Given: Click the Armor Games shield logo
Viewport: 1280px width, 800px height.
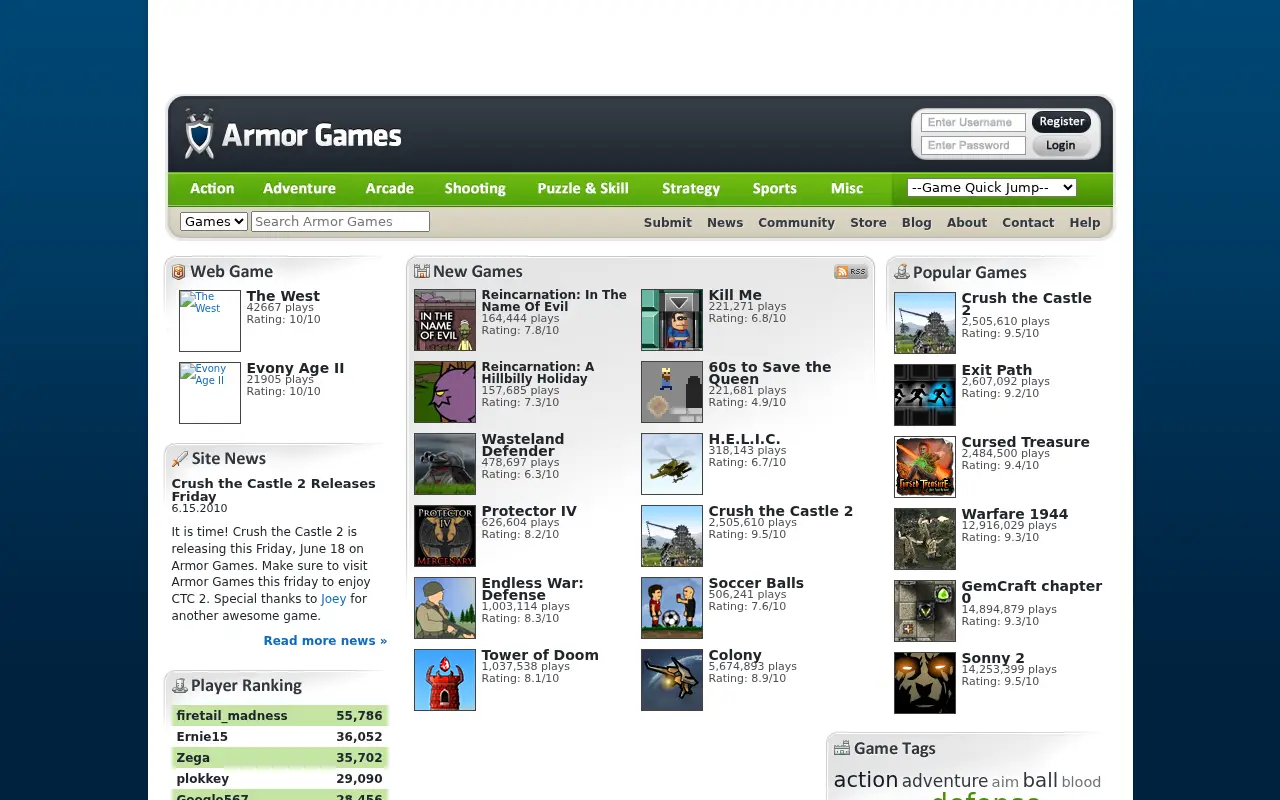Looking at the screenshot, I should (200, 134).
